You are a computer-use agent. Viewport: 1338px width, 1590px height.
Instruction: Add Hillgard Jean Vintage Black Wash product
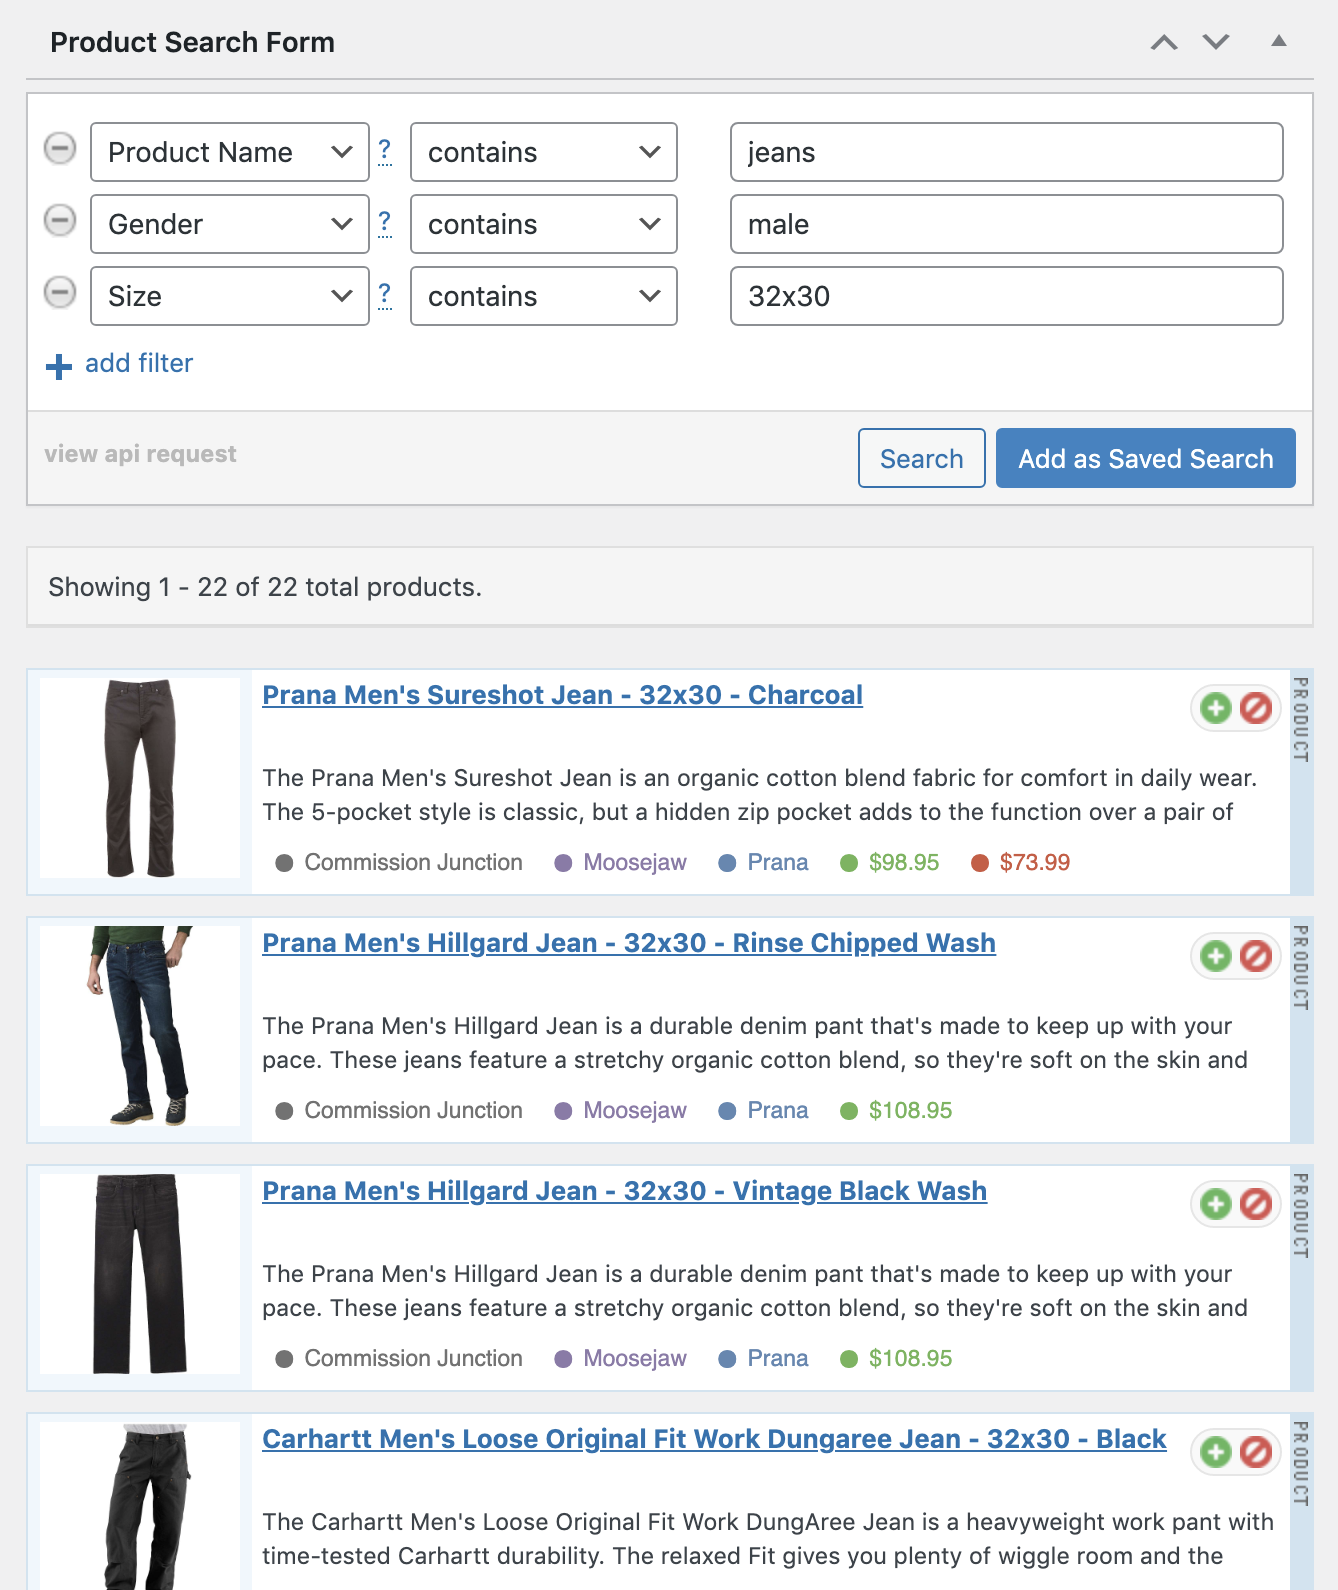click(x=1216, y=1204)
